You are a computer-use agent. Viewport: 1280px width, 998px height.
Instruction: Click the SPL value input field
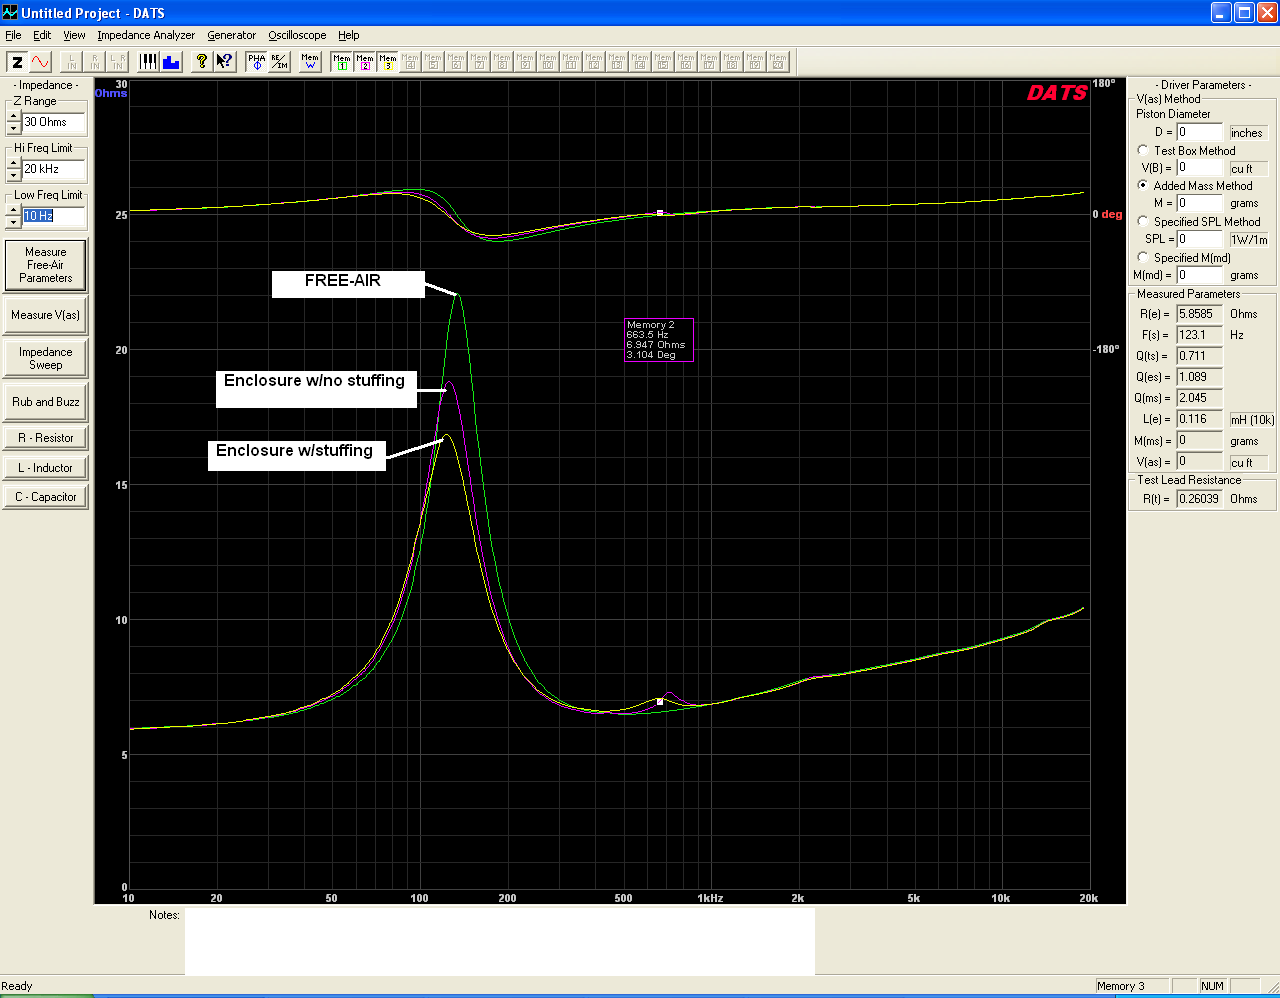click(x=1199, y=239)
